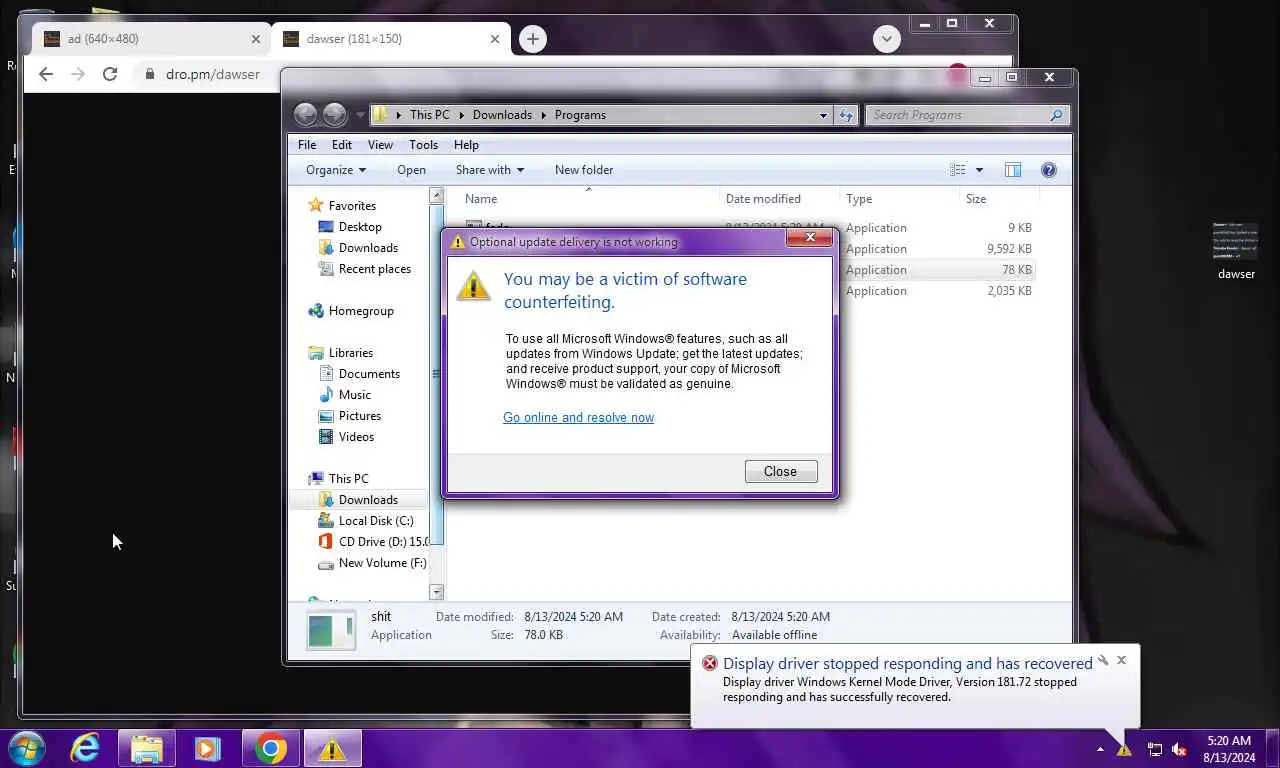Open the Help menu
The height and width of the screenshot is (768, 1280).
pos(466,145)
